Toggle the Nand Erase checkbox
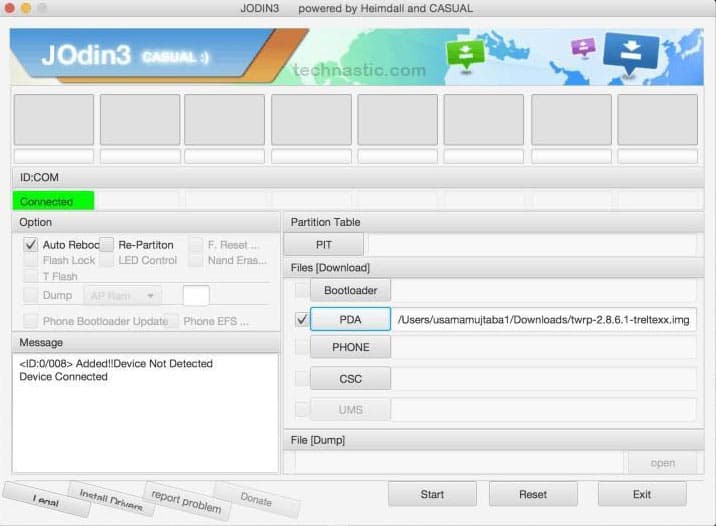Image resolution: width=716 pixels, height=526 pixels. click(196, 260)
